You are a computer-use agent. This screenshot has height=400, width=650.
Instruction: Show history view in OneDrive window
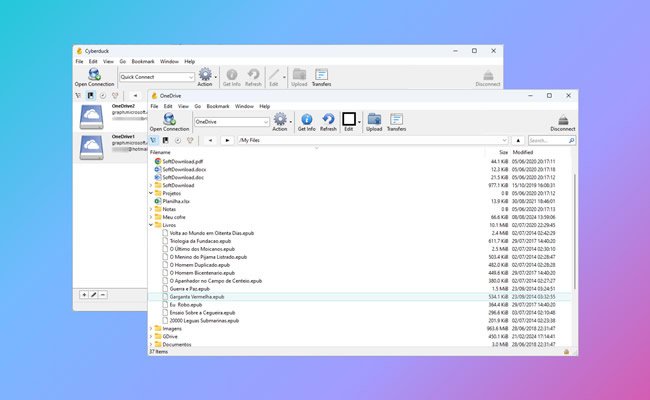(x=178, y=140)
